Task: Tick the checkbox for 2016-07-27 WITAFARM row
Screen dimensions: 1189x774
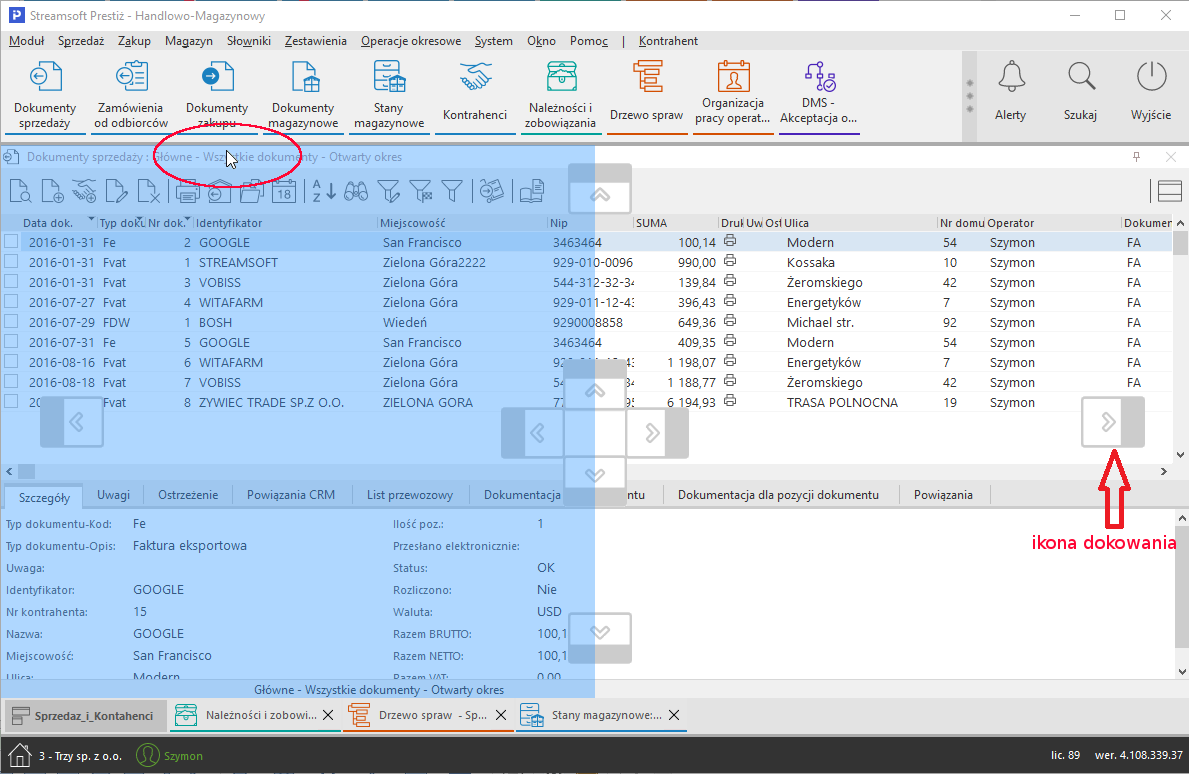Action: [x=11, y=302]
